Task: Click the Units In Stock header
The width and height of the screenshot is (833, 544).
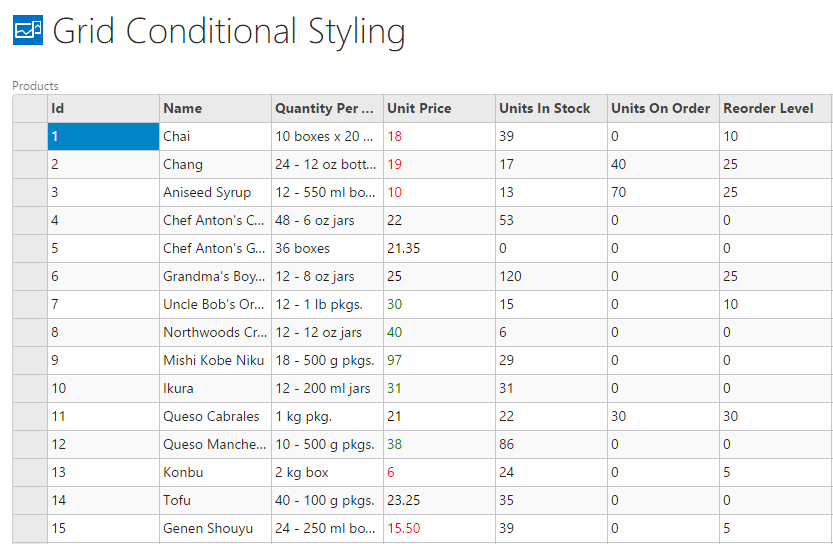Action: coord(551,108)
